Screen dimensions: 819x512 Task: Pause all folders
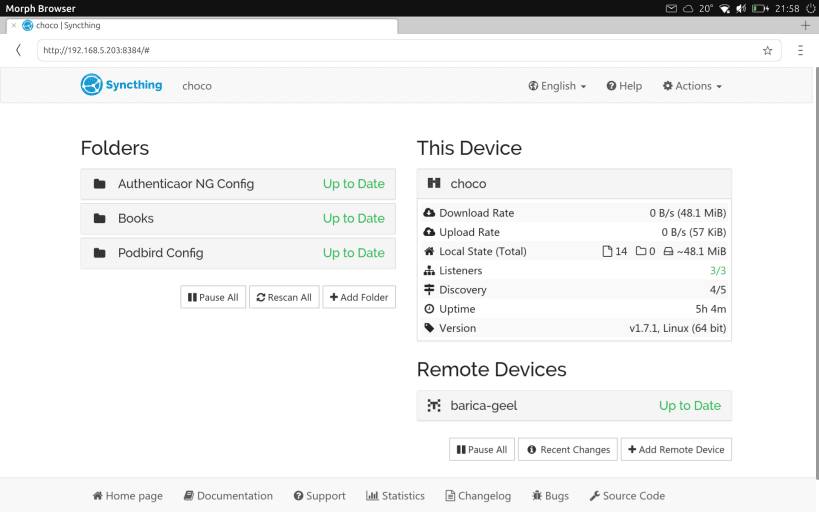click(213, 297)
